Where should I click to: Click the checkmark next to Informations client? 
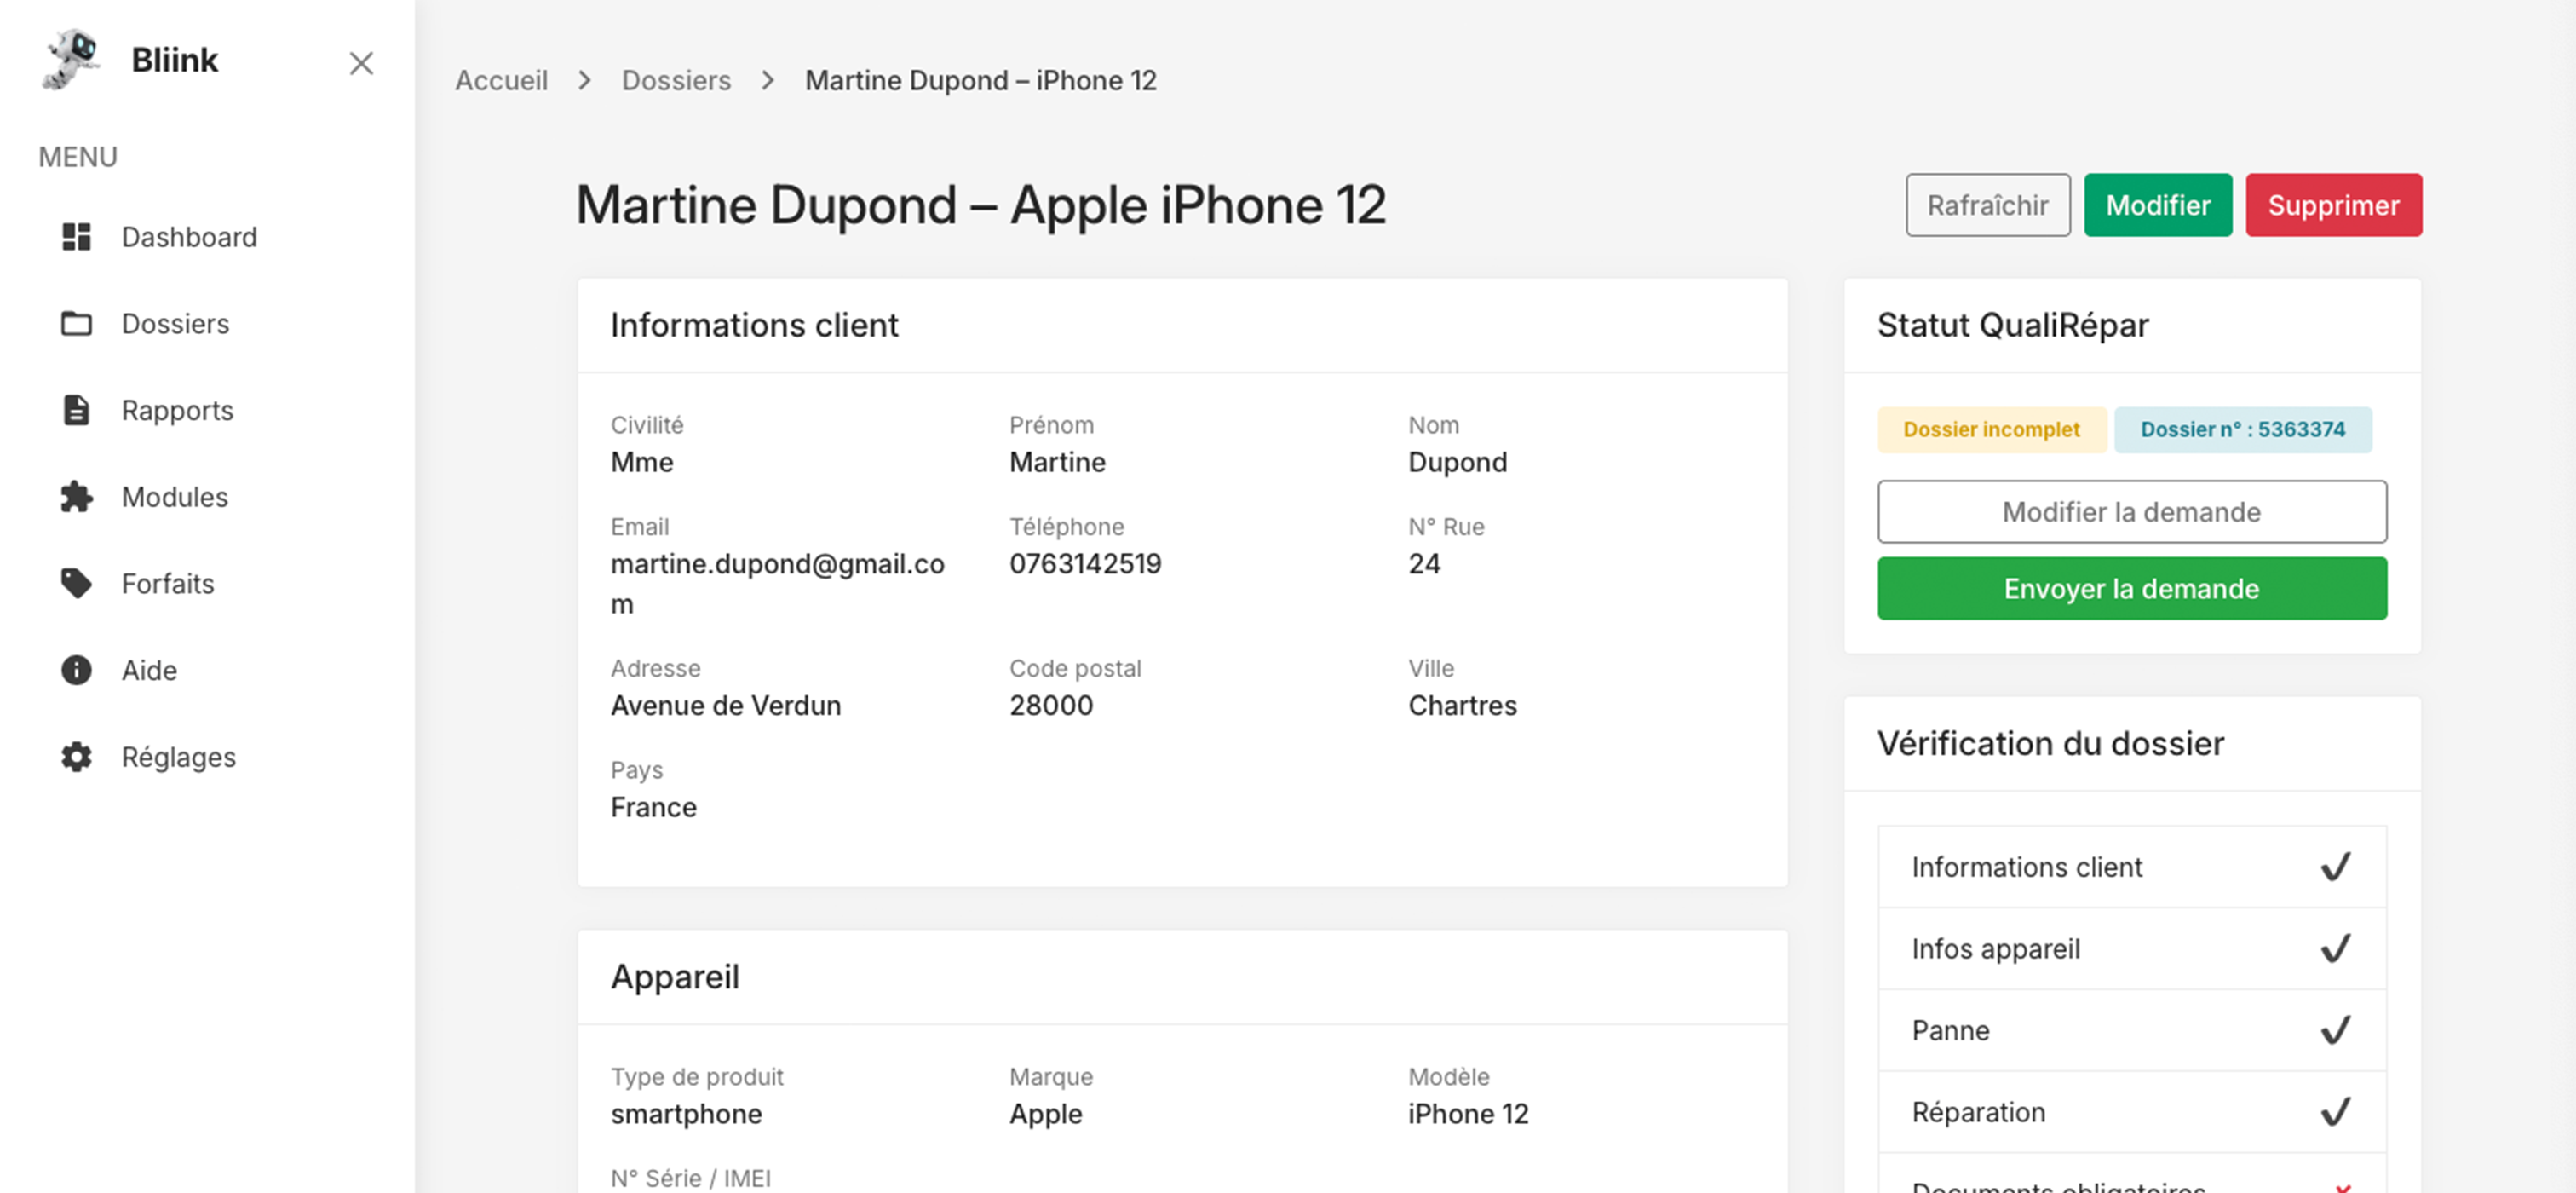(x=2335, y=866)
